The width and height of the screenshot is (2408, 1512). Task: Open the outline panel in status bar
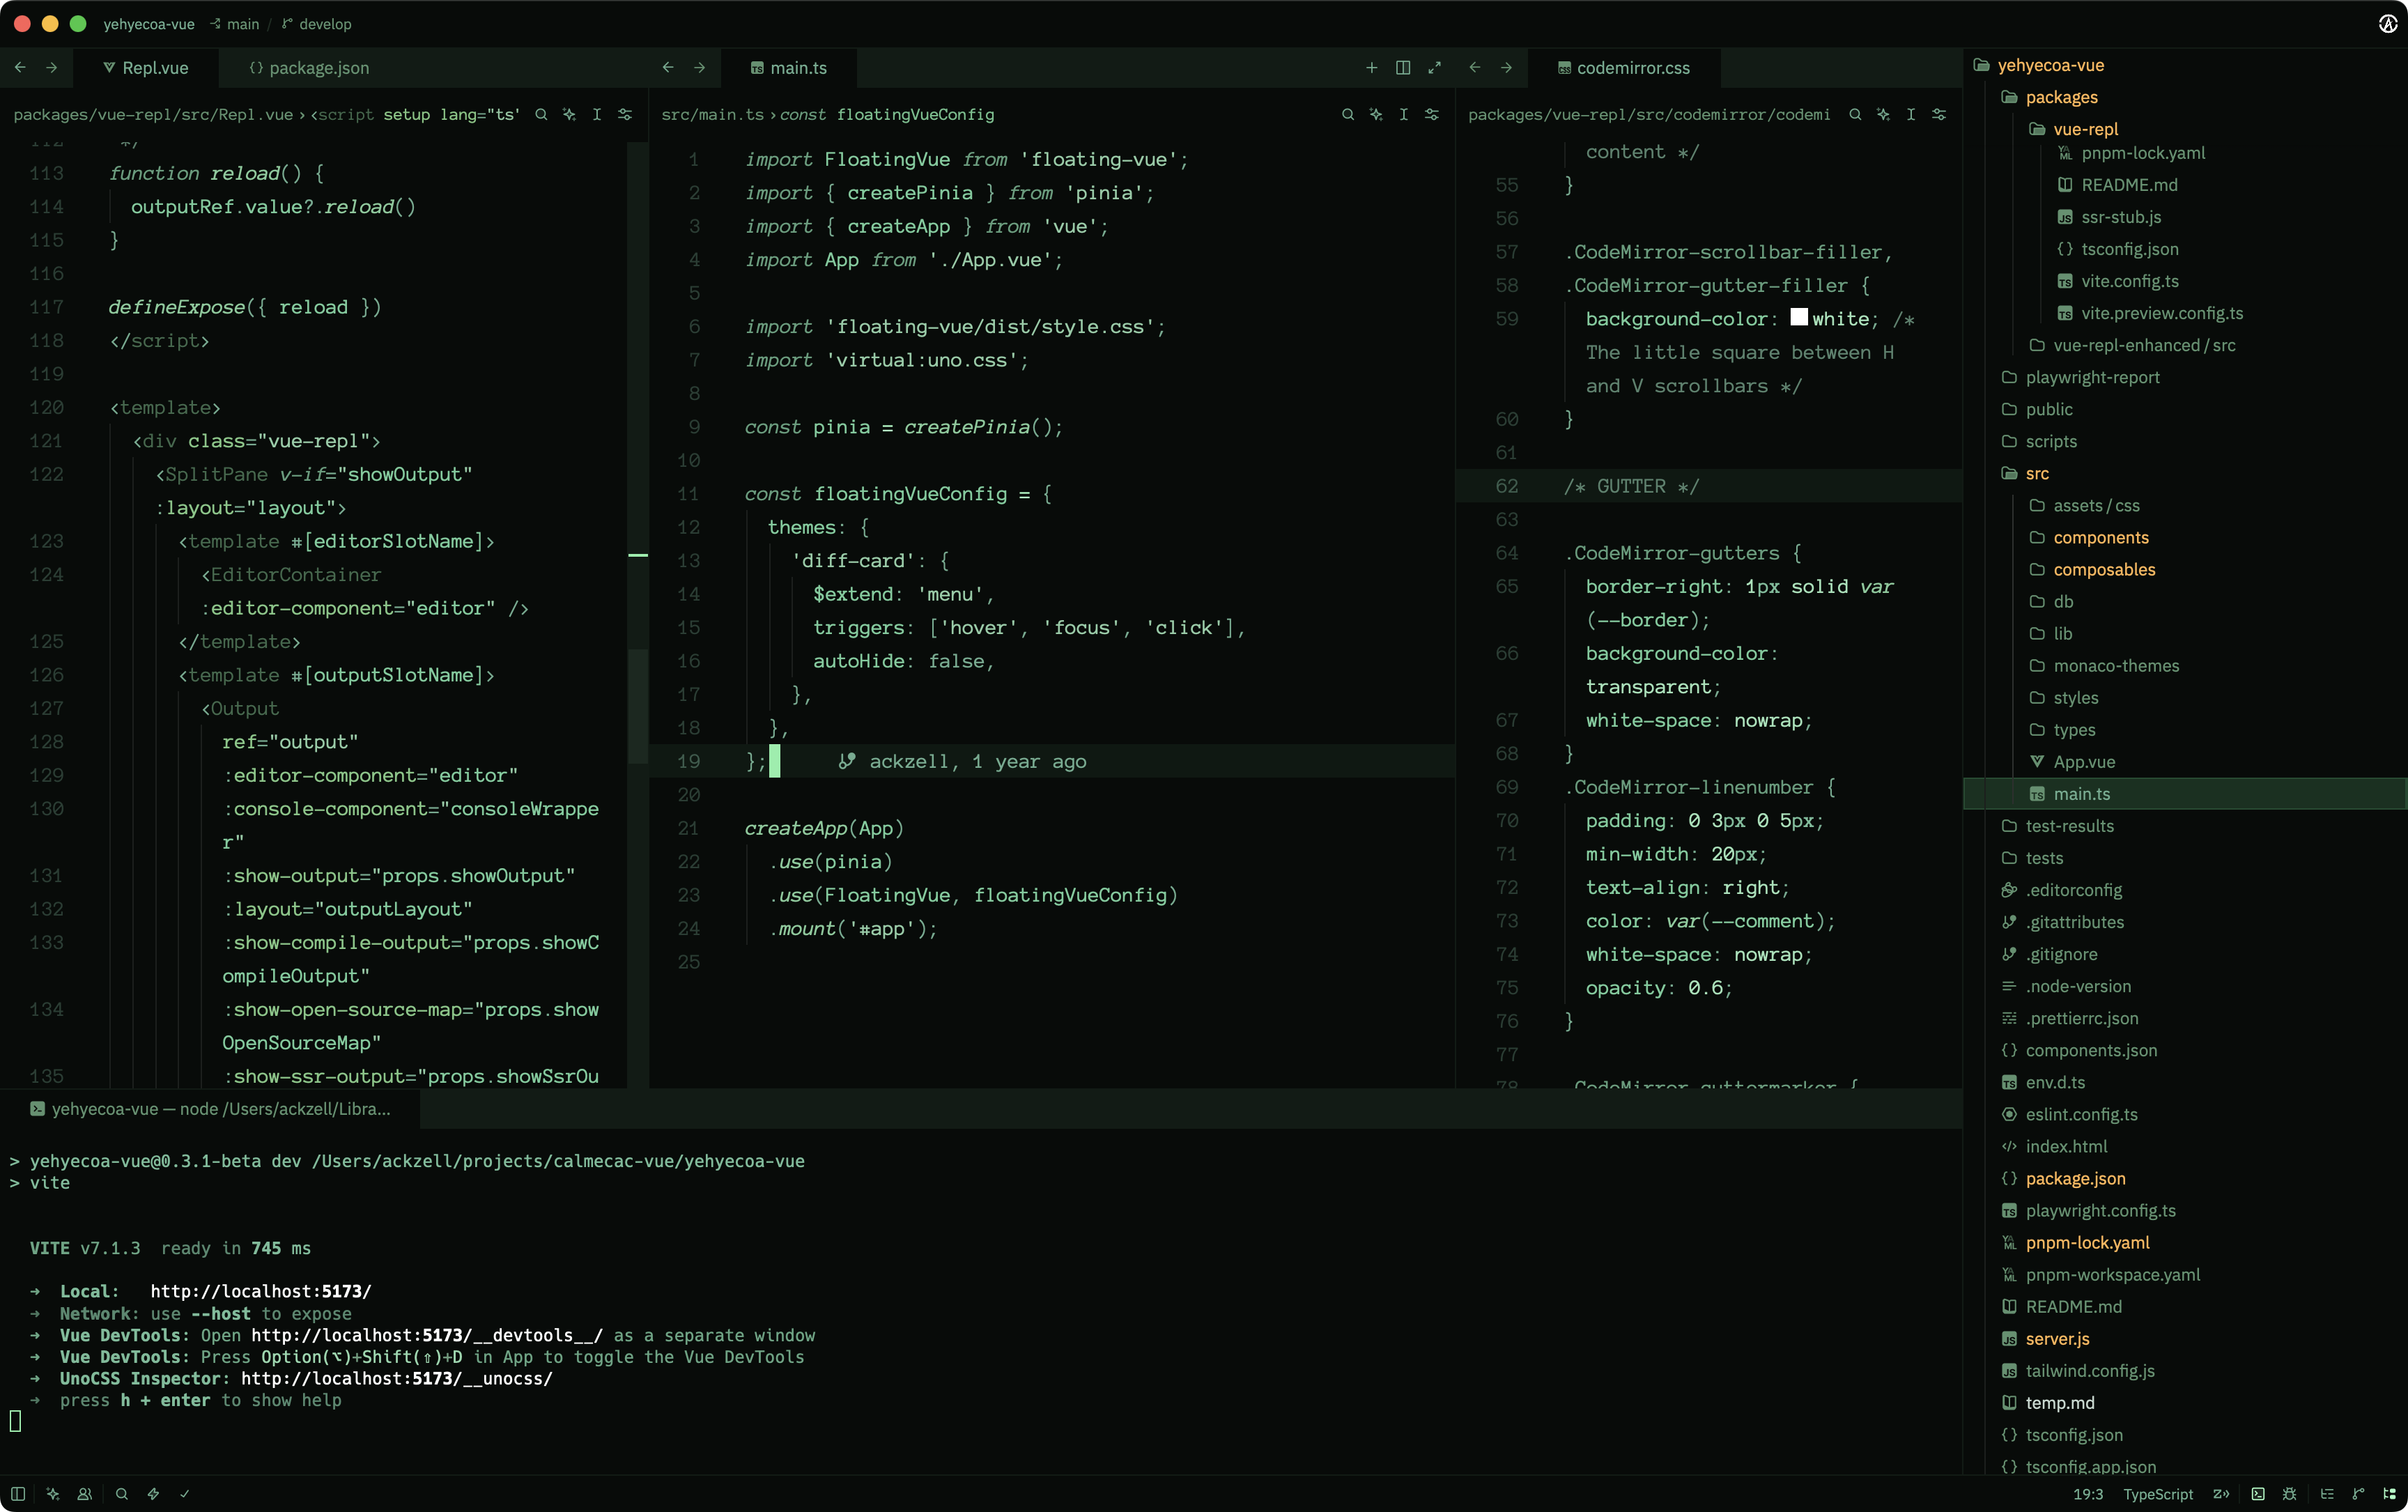(2327, 1494)
